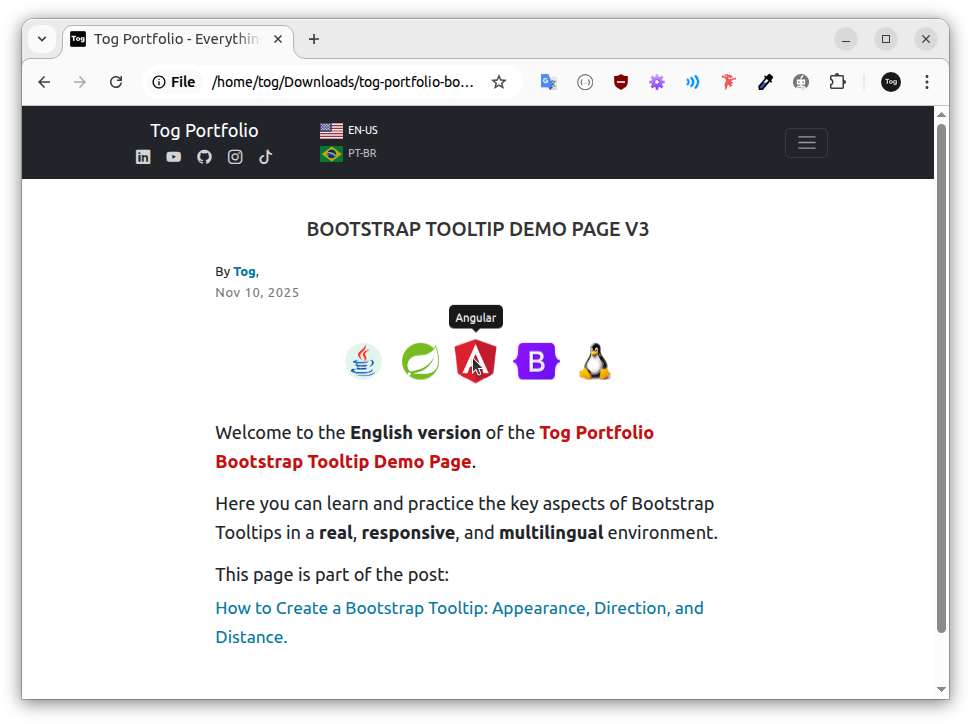Open the gray robot face extension icon

[801, 82]
